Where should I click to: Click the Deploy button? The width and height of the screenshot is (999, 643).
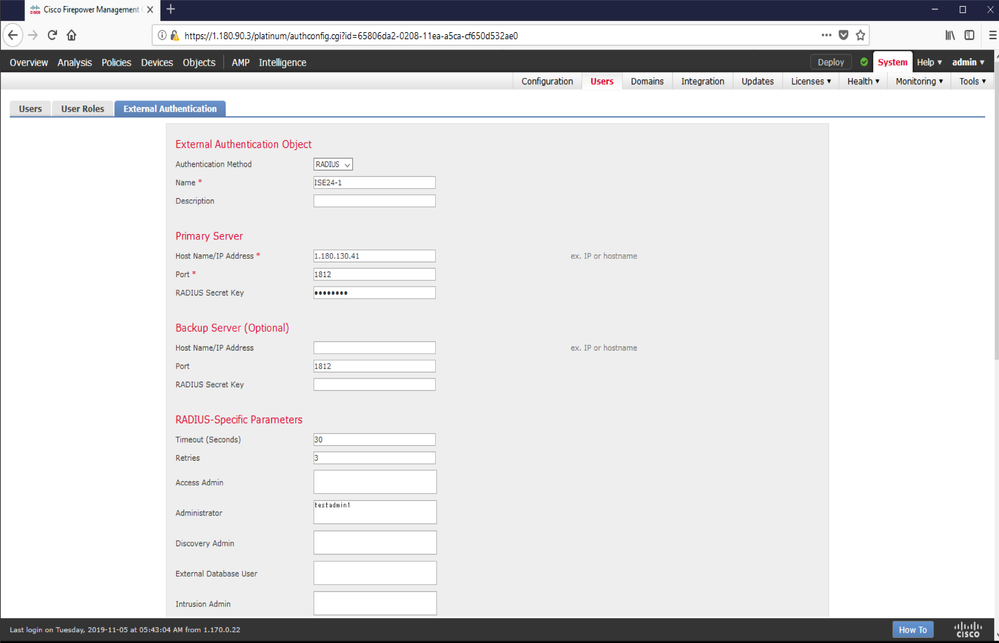[830, 62]
